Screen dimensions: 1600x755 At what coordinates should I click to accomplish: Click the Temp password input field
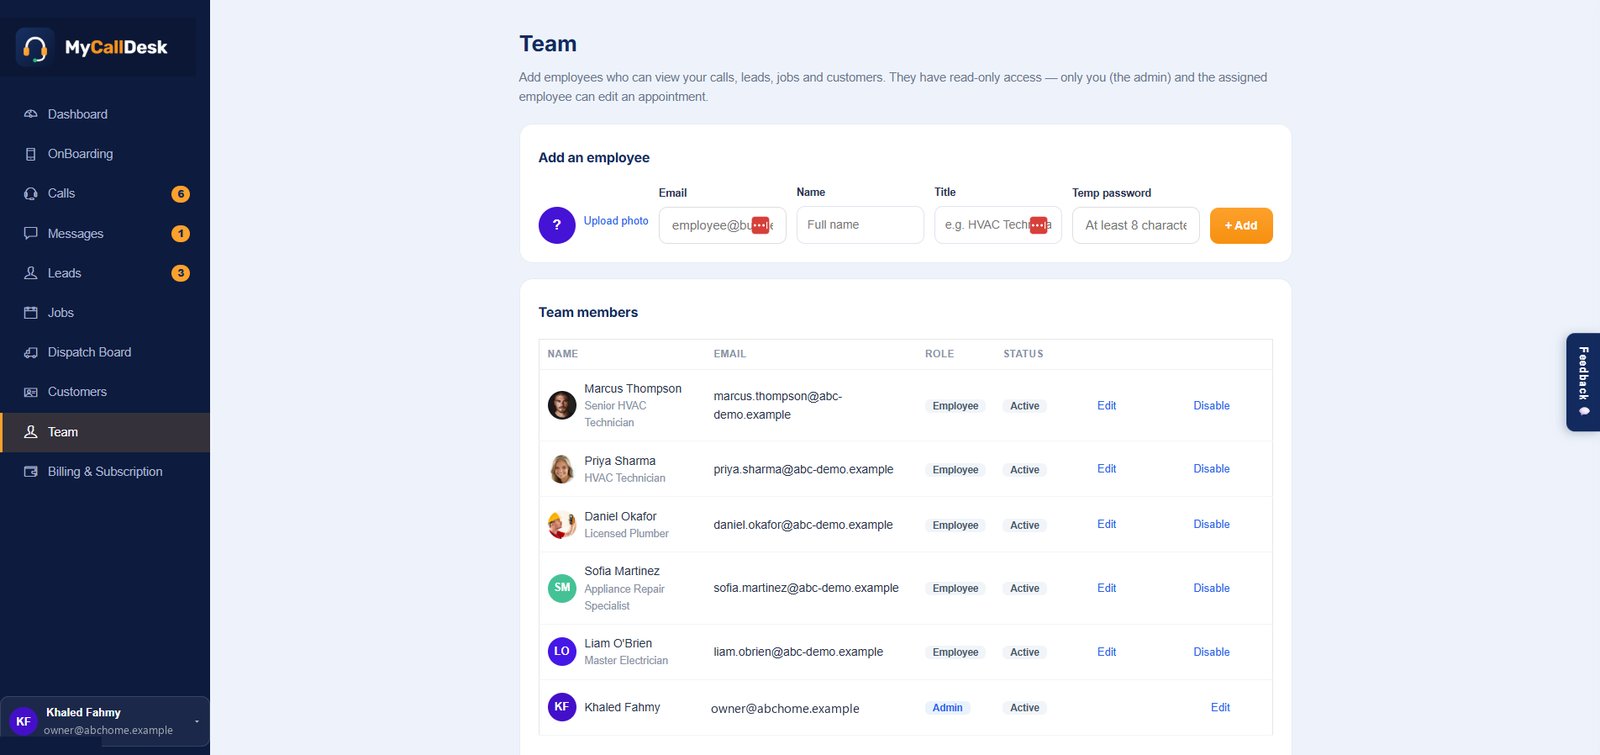click(1136, 226)
